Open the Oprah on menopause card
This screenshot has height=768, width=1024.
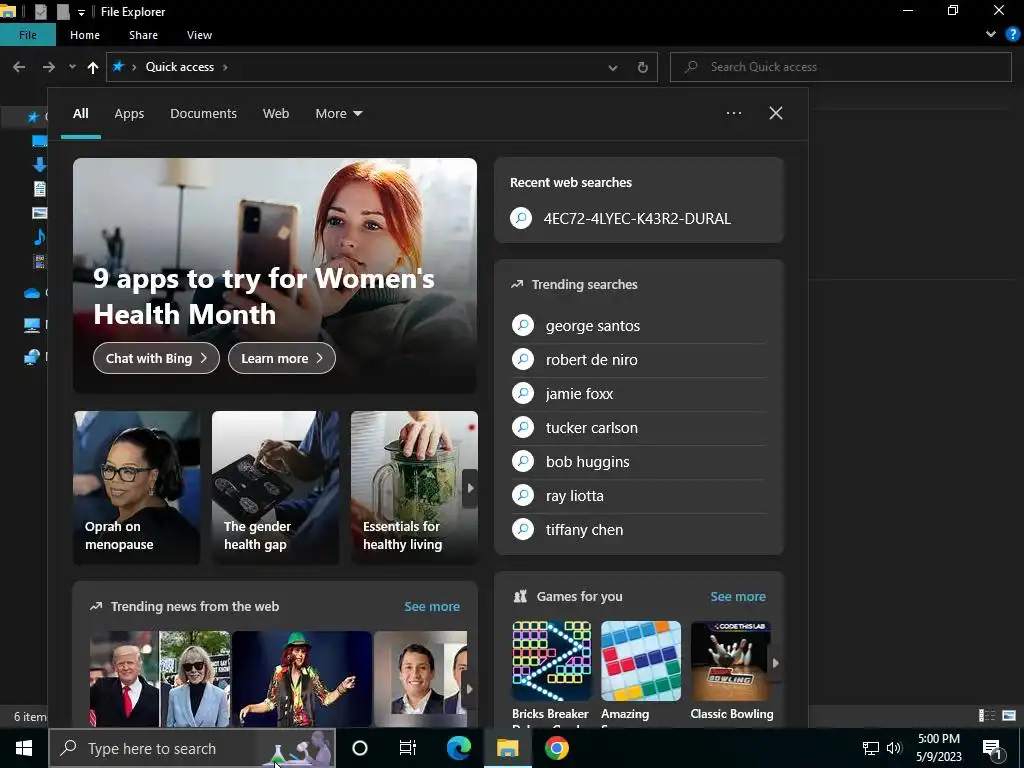click(136, 487)
